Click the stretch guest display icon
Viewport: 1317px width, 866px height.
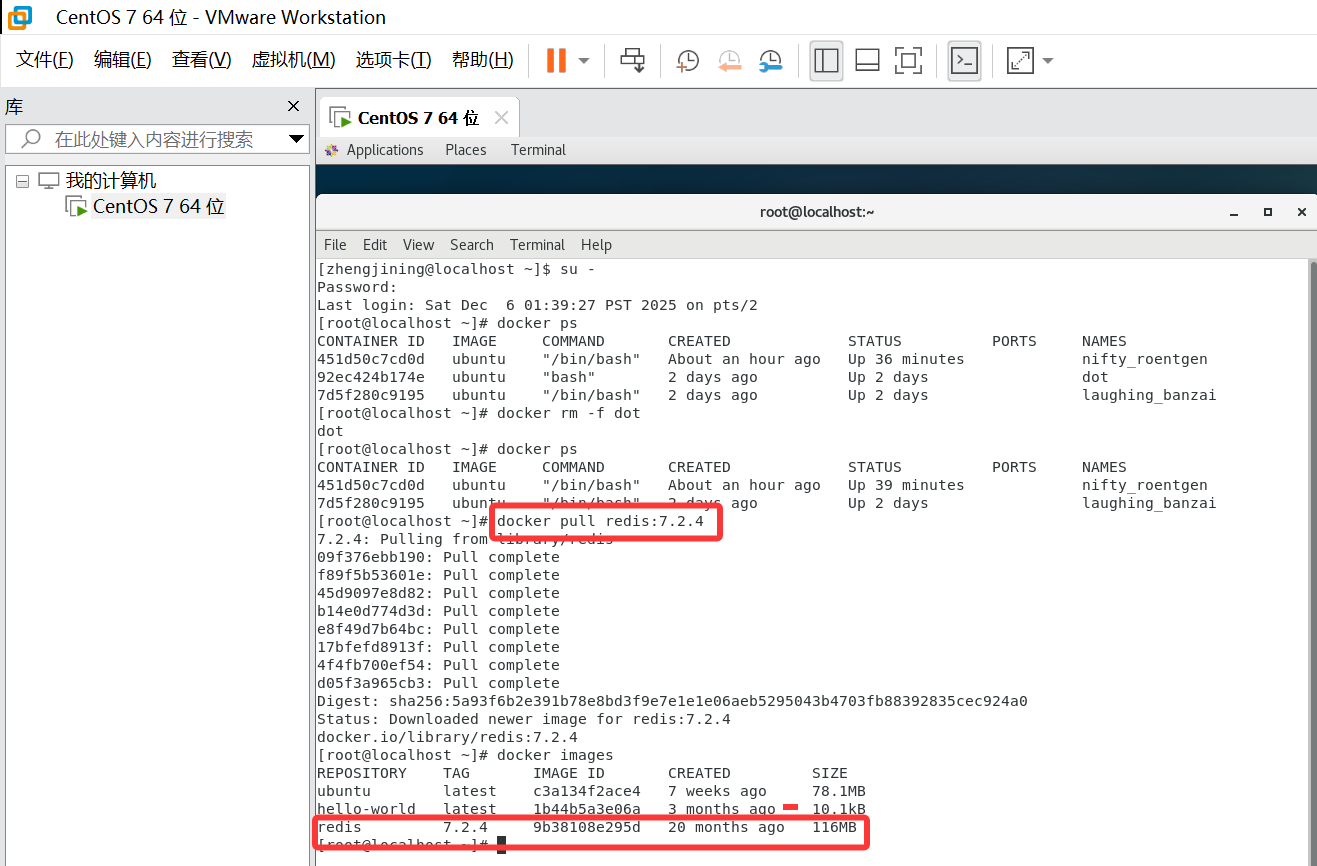[1020, 61]
